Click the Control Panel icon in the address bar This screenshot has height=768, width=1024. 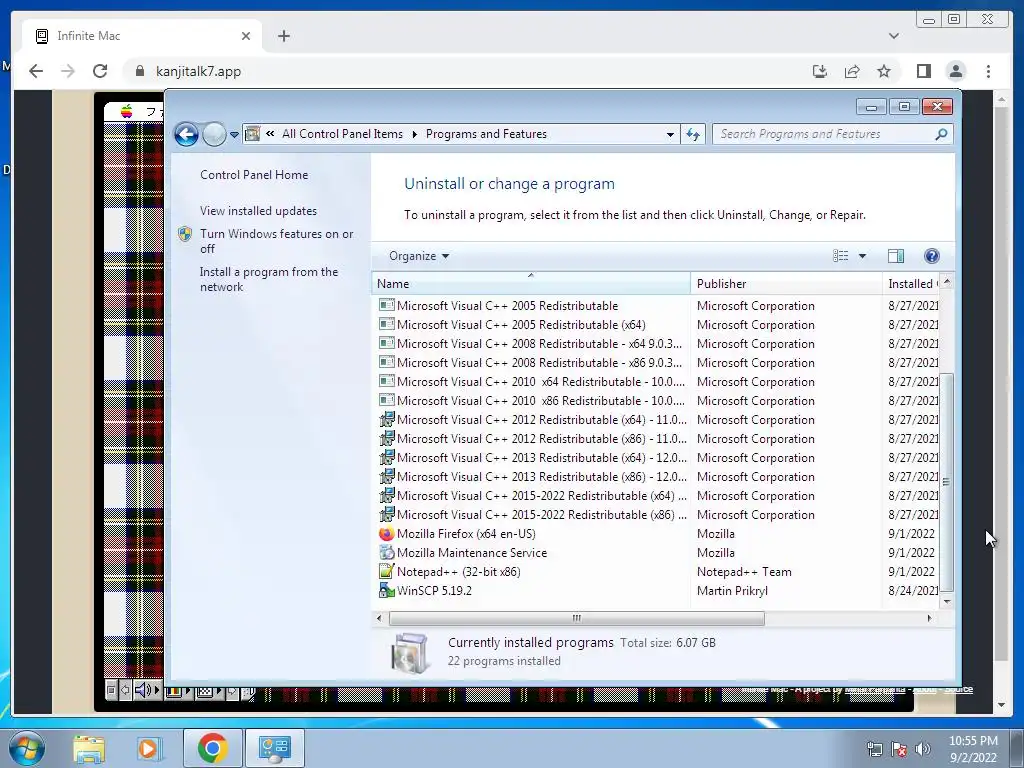point(252,134)
